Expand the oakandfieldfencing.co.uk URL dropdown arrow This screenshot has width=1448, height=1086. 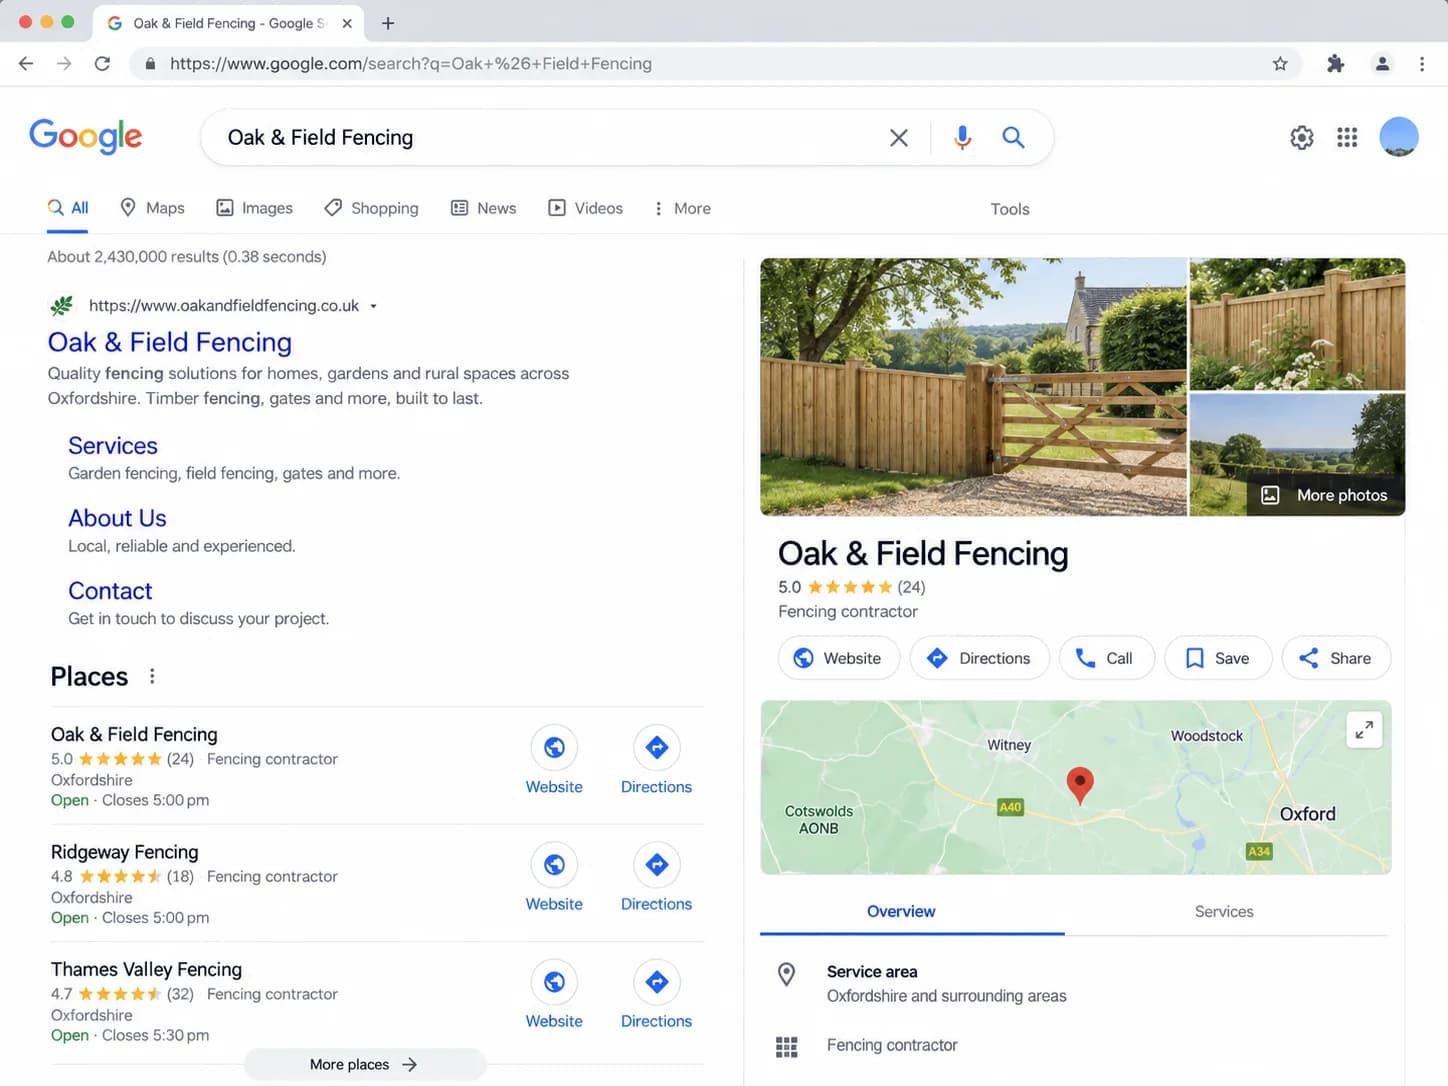(x=373, y=306)
